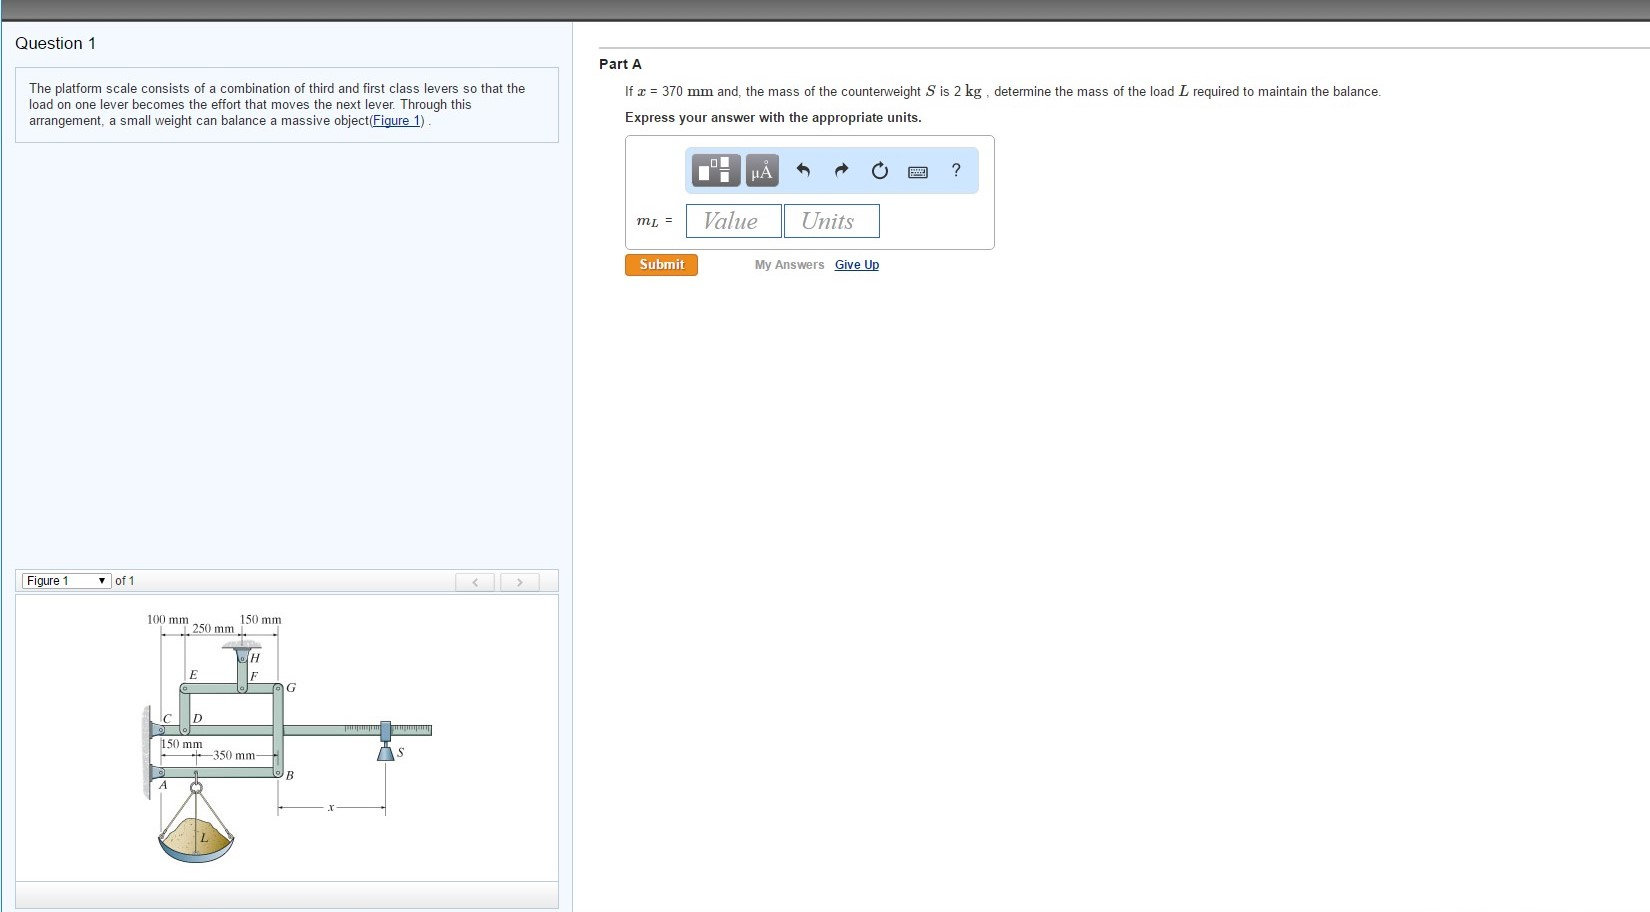Click the redo arrow in answer toolbar
The height and width of the screenshot is (912, 1650).
pos(840,170)
